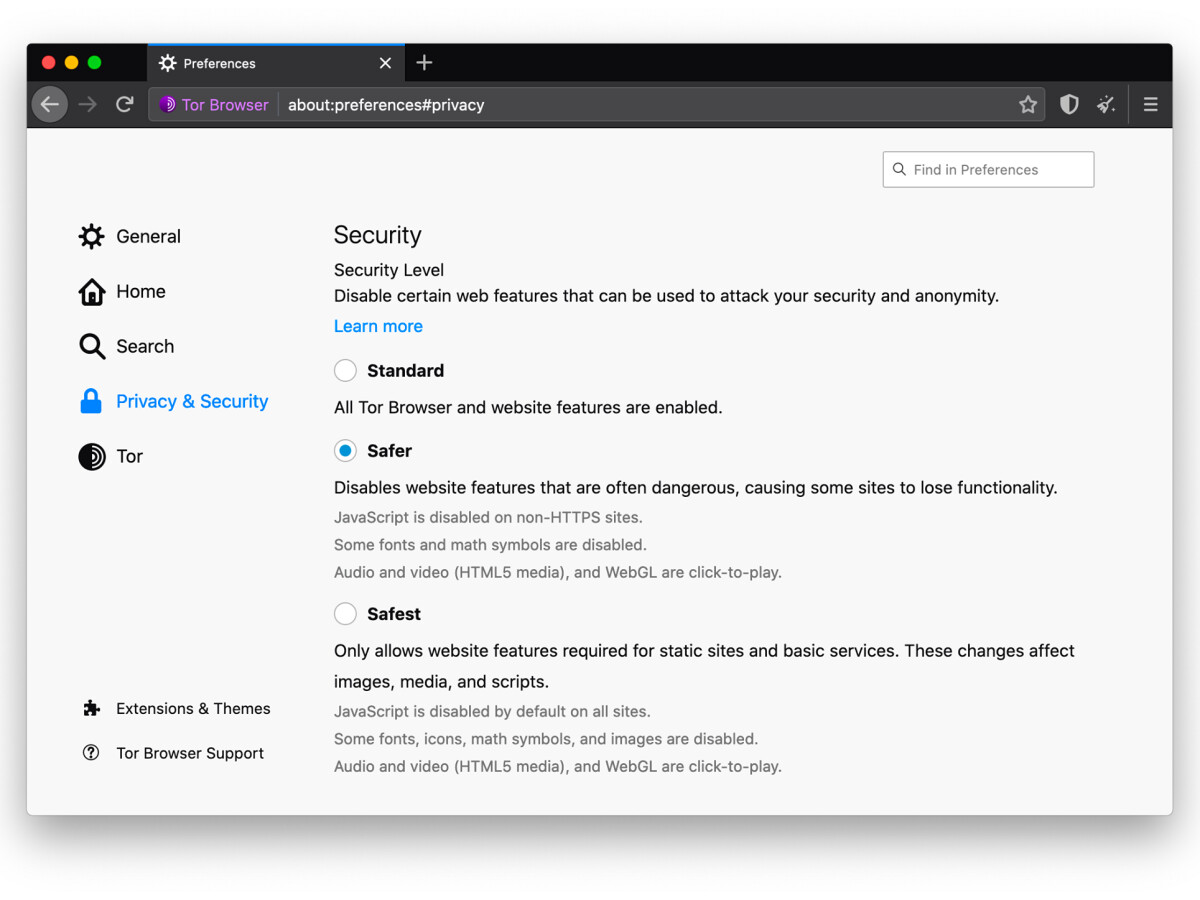Click the Security heading text
This screenshot has height=900, width=1200.
(x=377, y=235)
